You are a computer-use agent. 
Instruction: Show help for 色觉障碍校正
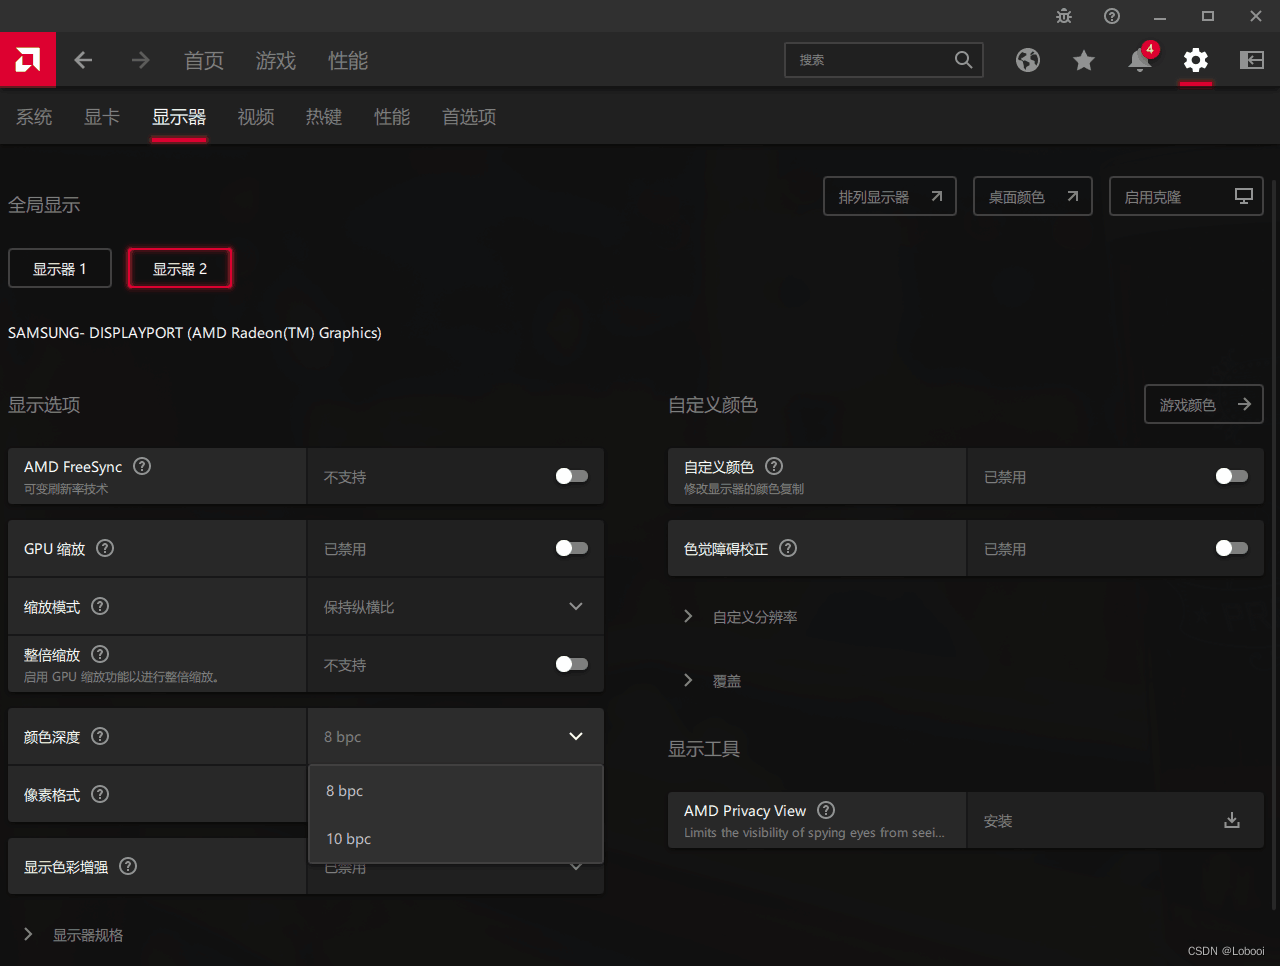tap(788, 548)
